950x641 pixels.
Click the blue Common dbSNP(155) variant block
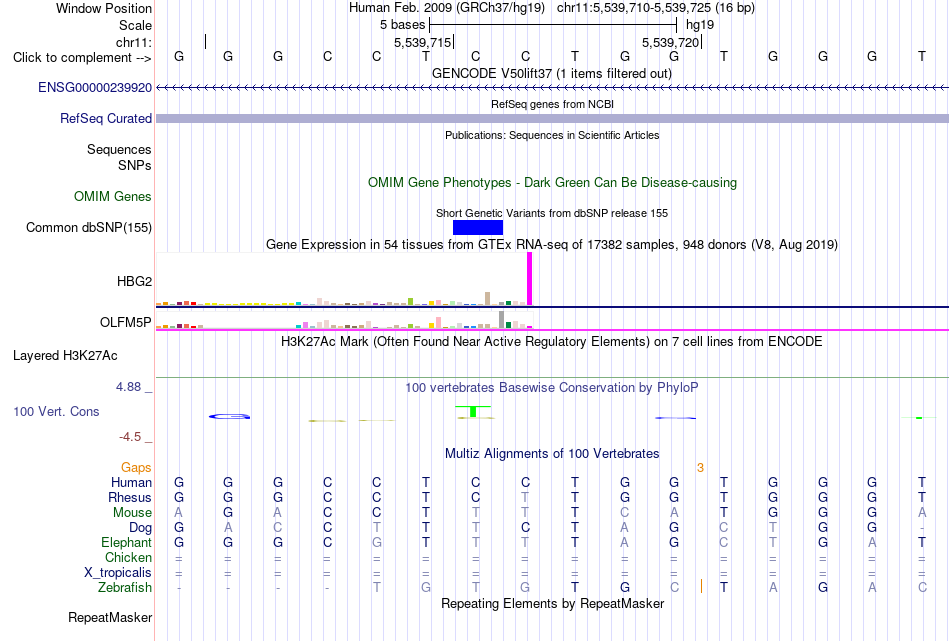[x=477, y=227]
